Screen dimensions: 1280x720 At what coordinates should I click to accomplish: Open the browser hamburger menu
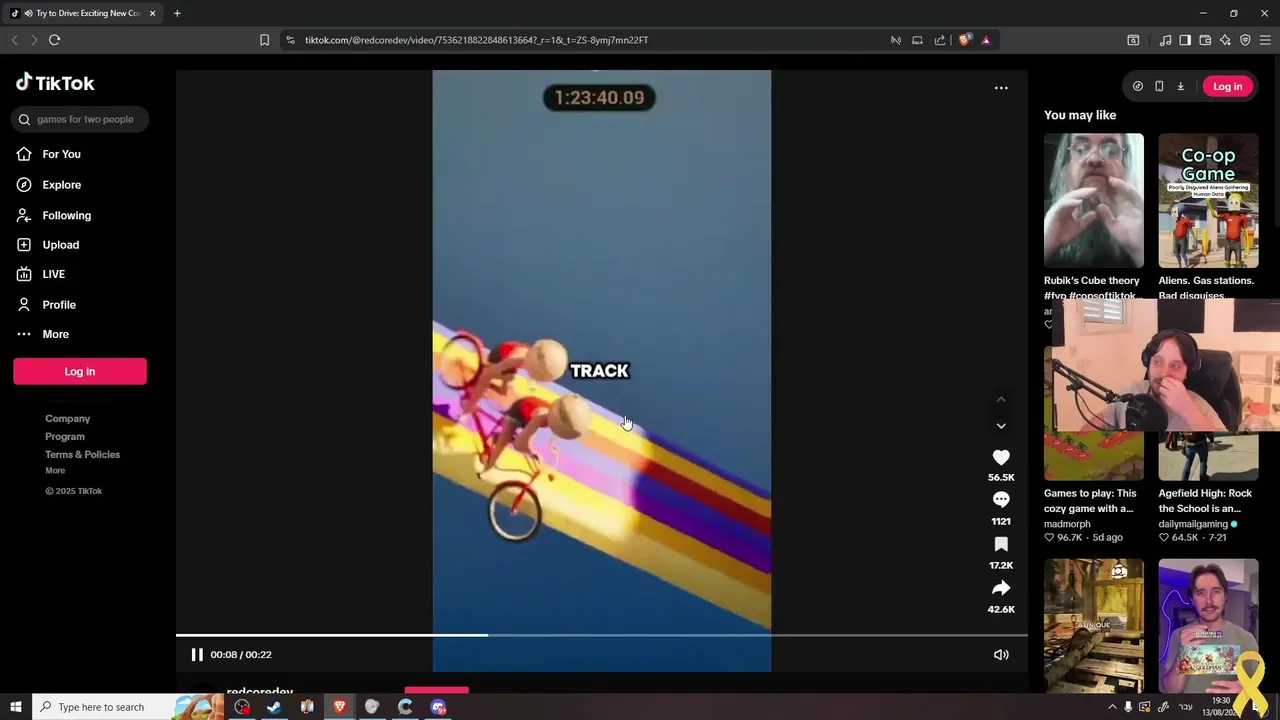coord(1265,40)
